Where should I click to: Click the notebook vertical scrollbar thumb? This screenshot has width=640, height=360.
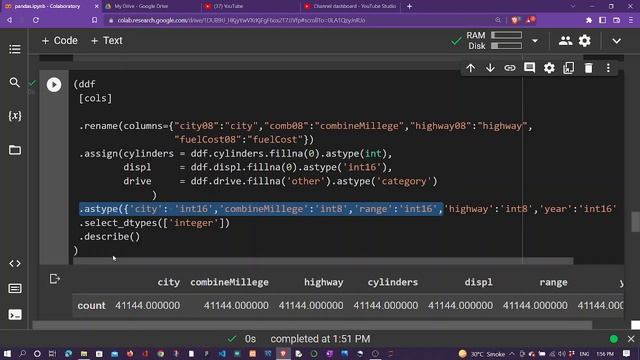pos(635,221)
